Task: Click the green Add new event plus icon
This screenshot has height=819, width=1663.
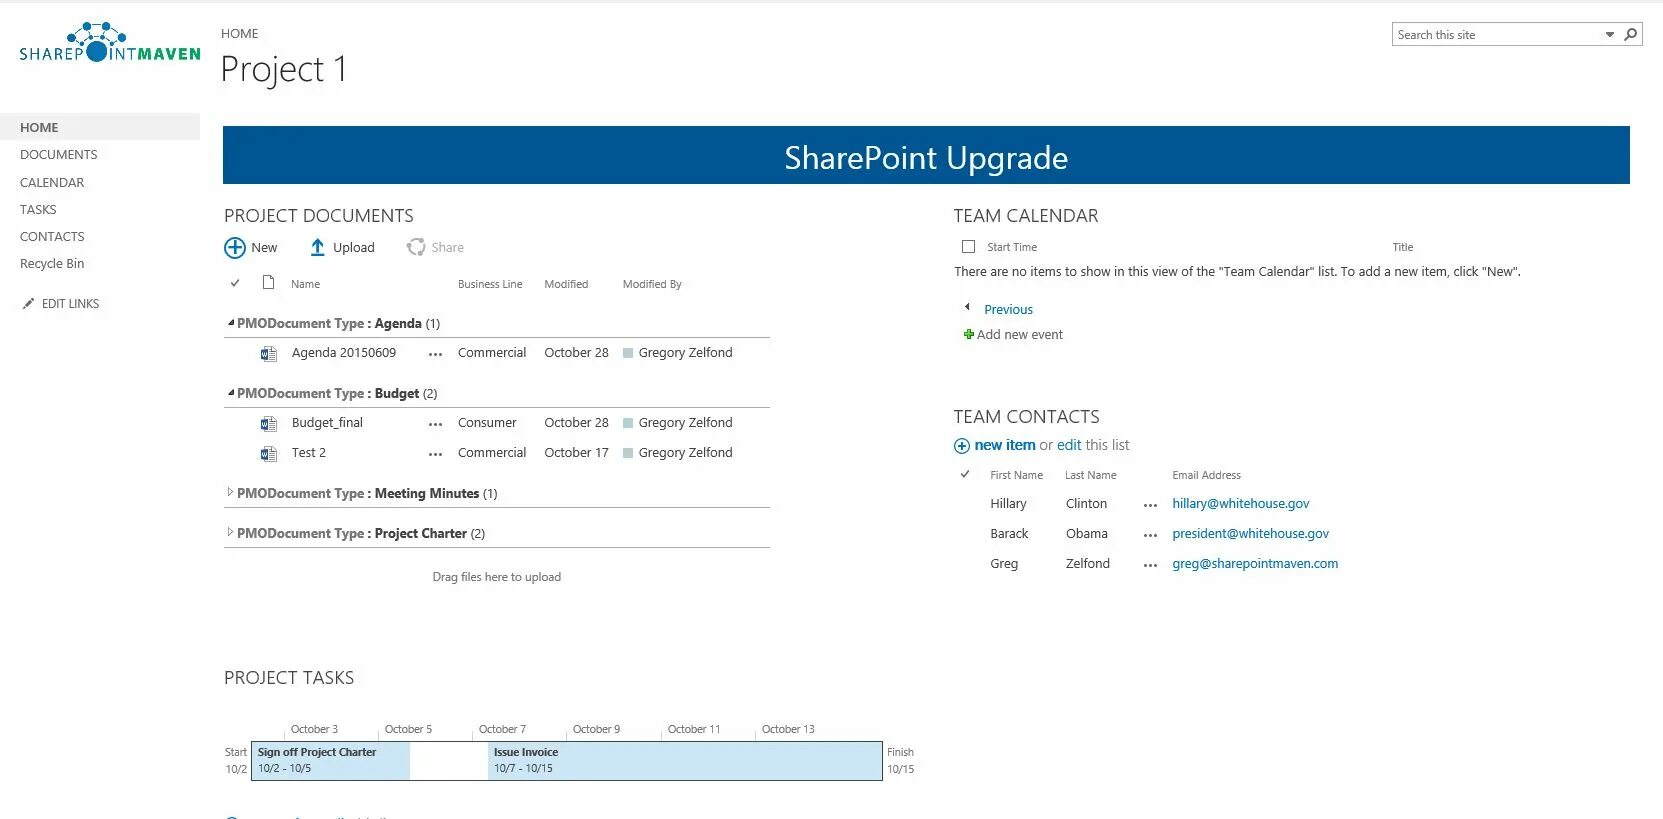Action: click(x=968, y=334)
